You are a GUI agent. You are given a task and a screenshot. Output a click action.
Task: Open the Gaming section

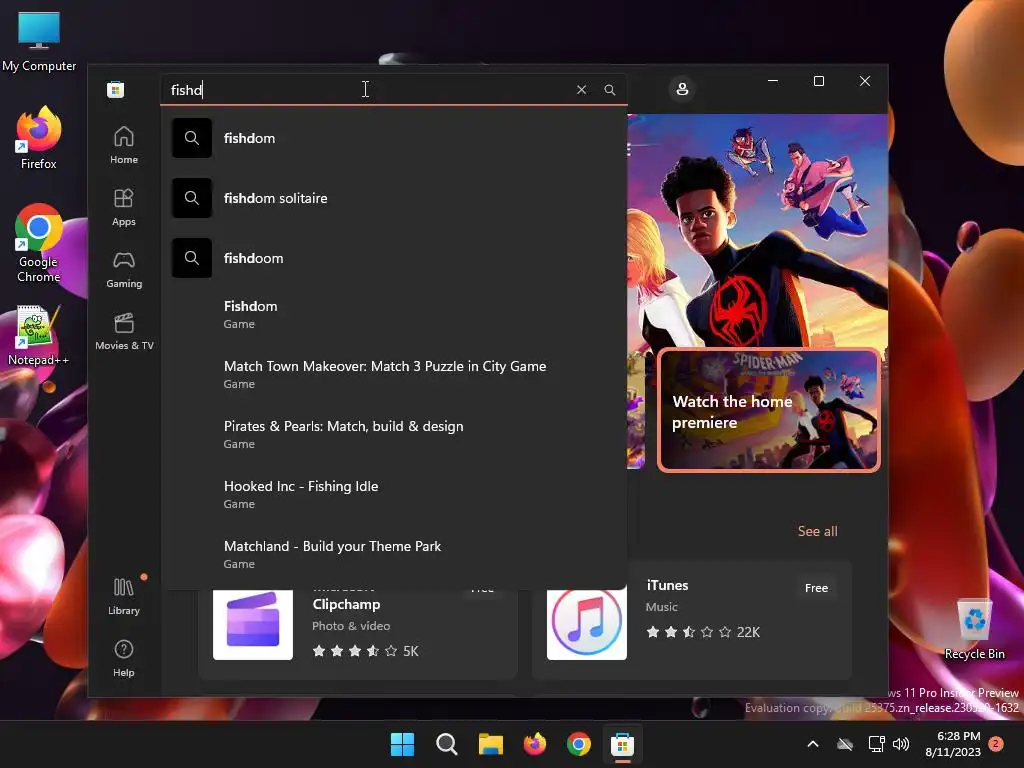click(124, 269)
